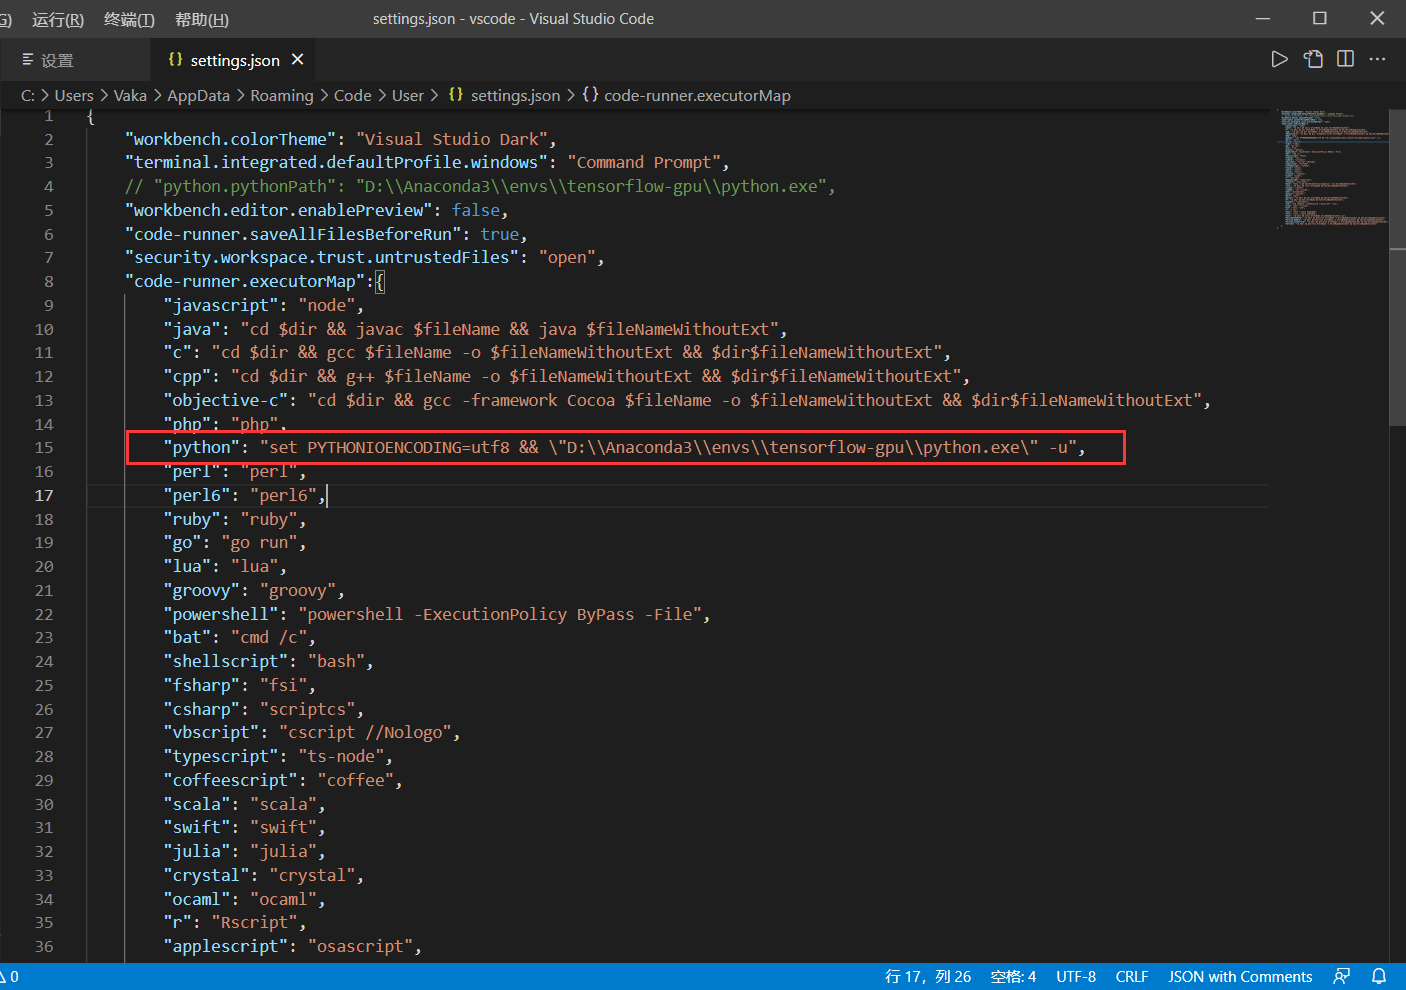Image resolution: width=1406 pixels, height=990 pixels.
Task: Click the true value of saveAllFilesBeforeRun
Action: (x=500, y=234)
